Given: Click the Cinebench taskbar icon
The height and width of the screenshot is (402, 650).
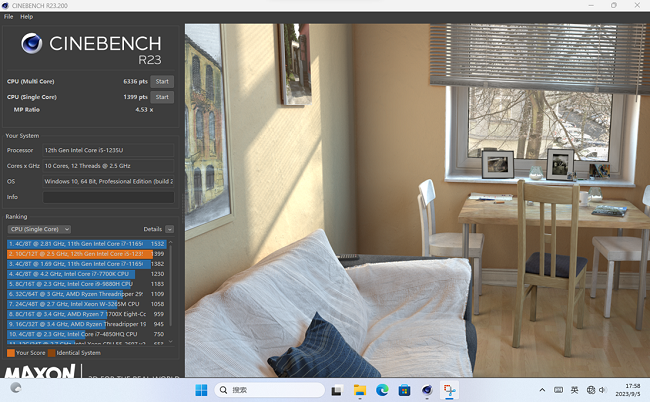Looking at the screenshot, I should (427, 389).
